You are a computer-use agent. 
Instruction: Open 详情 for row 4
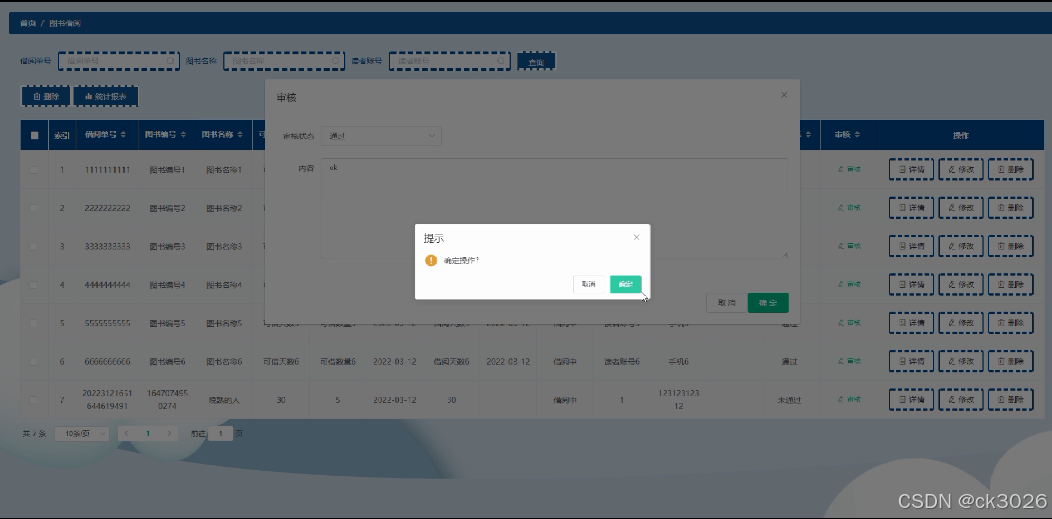(x=911, y=284)
